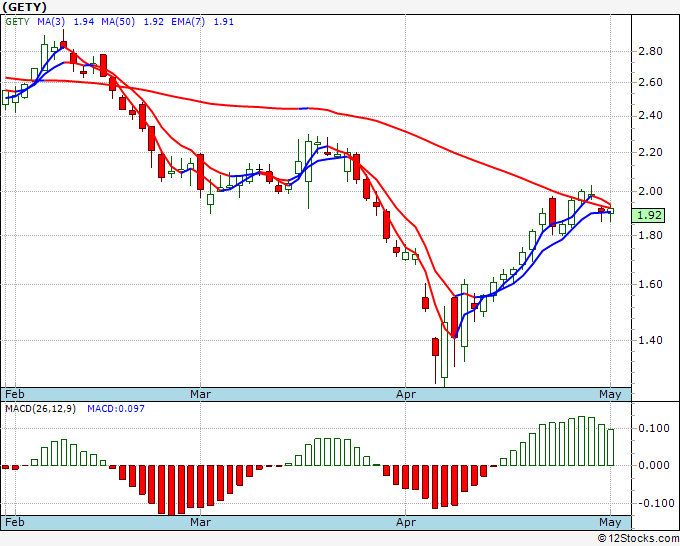Select the GETY legend label
The width and height of the screenshot is (680, 546).
click(17, 22)
